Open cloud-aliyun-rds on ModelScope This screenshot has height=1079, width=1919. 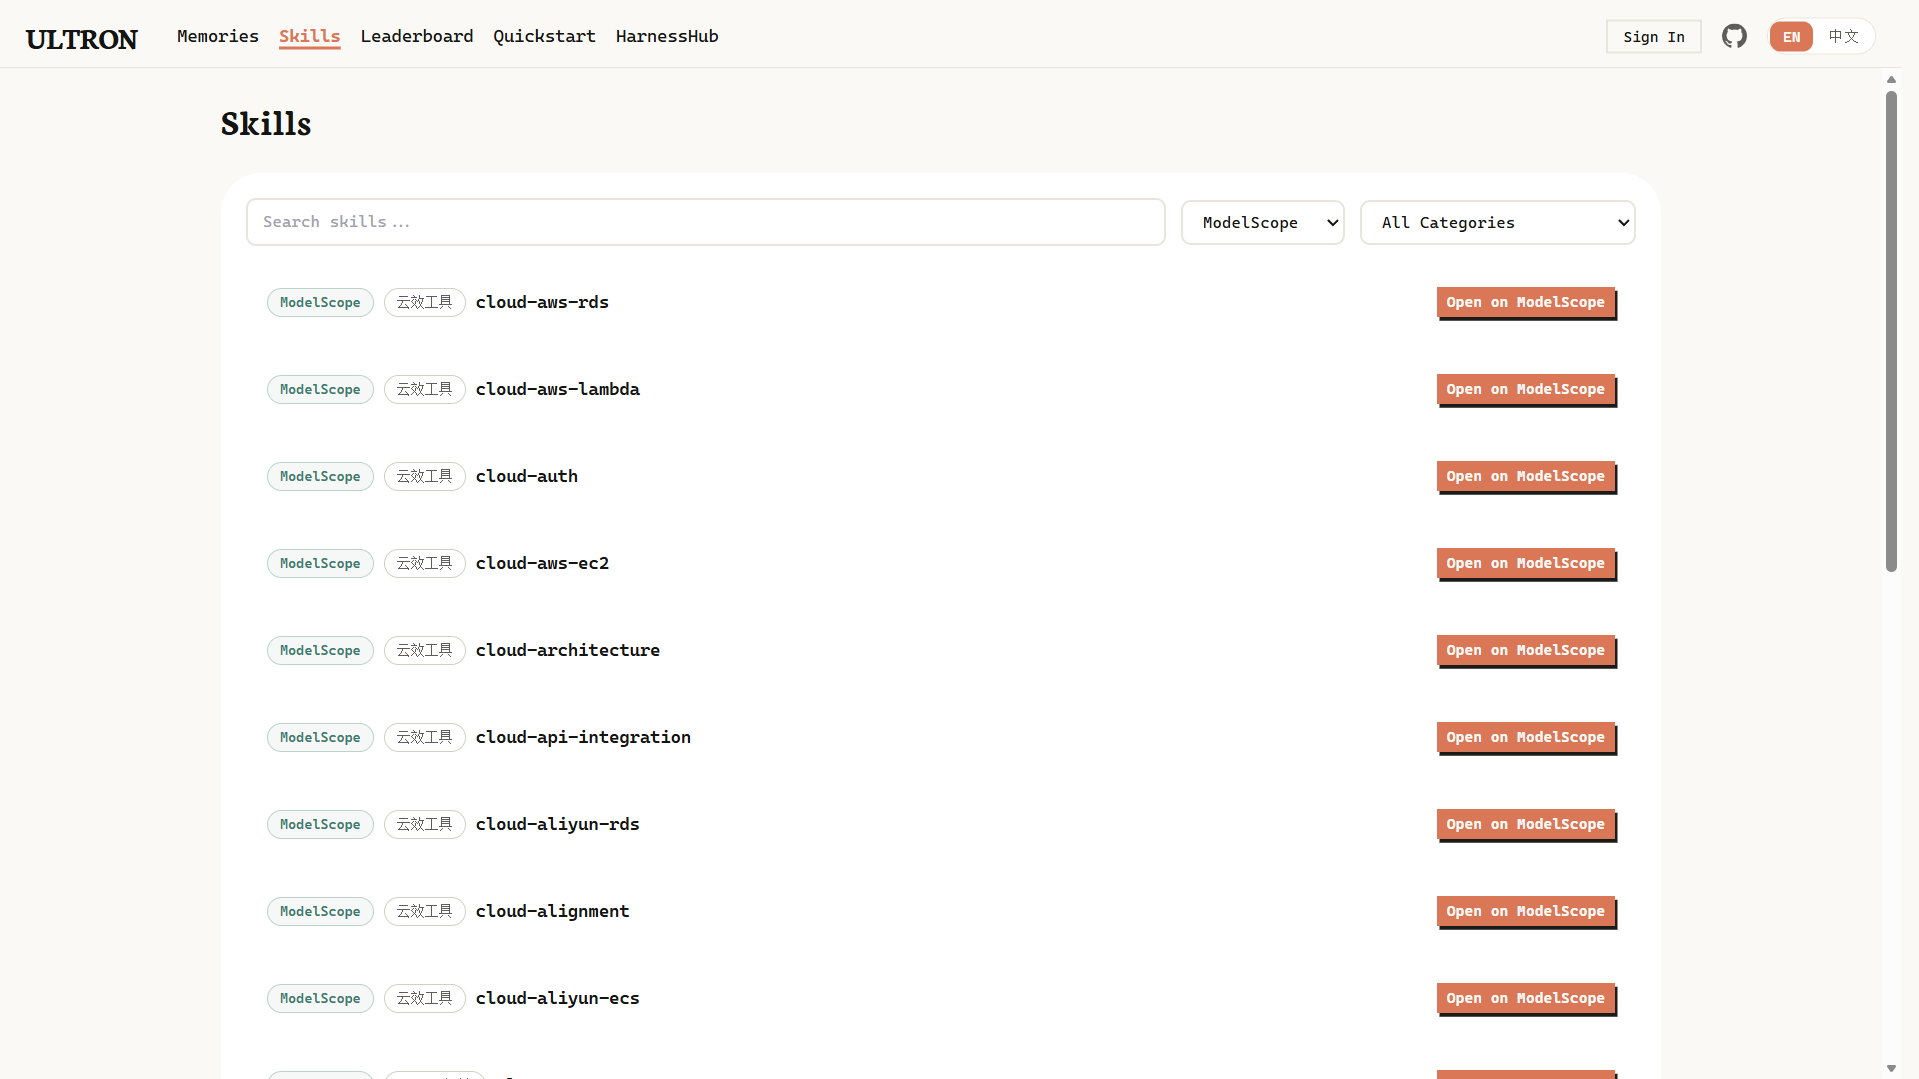(1525, 824)
